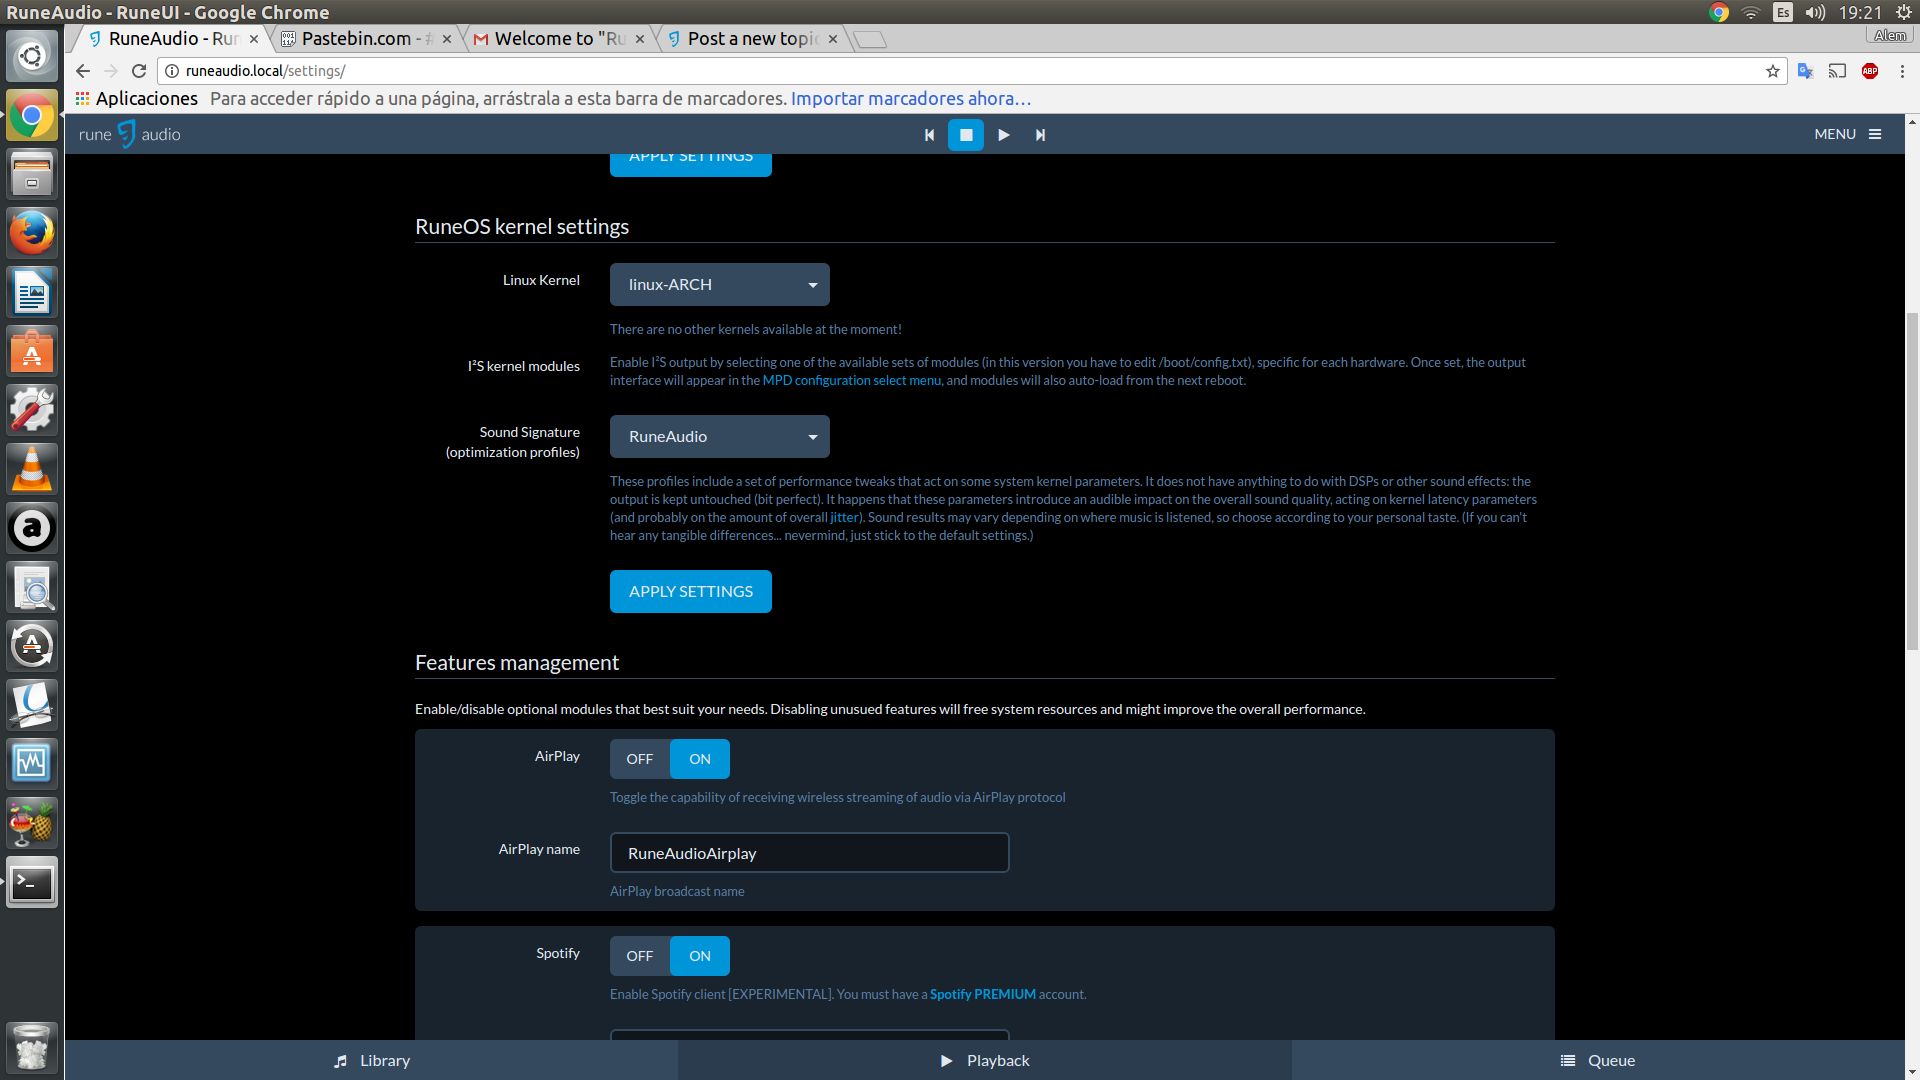Screen dimensions: 1920x1080
Task: Turn AirPlay ON
Action: point(700,759)
